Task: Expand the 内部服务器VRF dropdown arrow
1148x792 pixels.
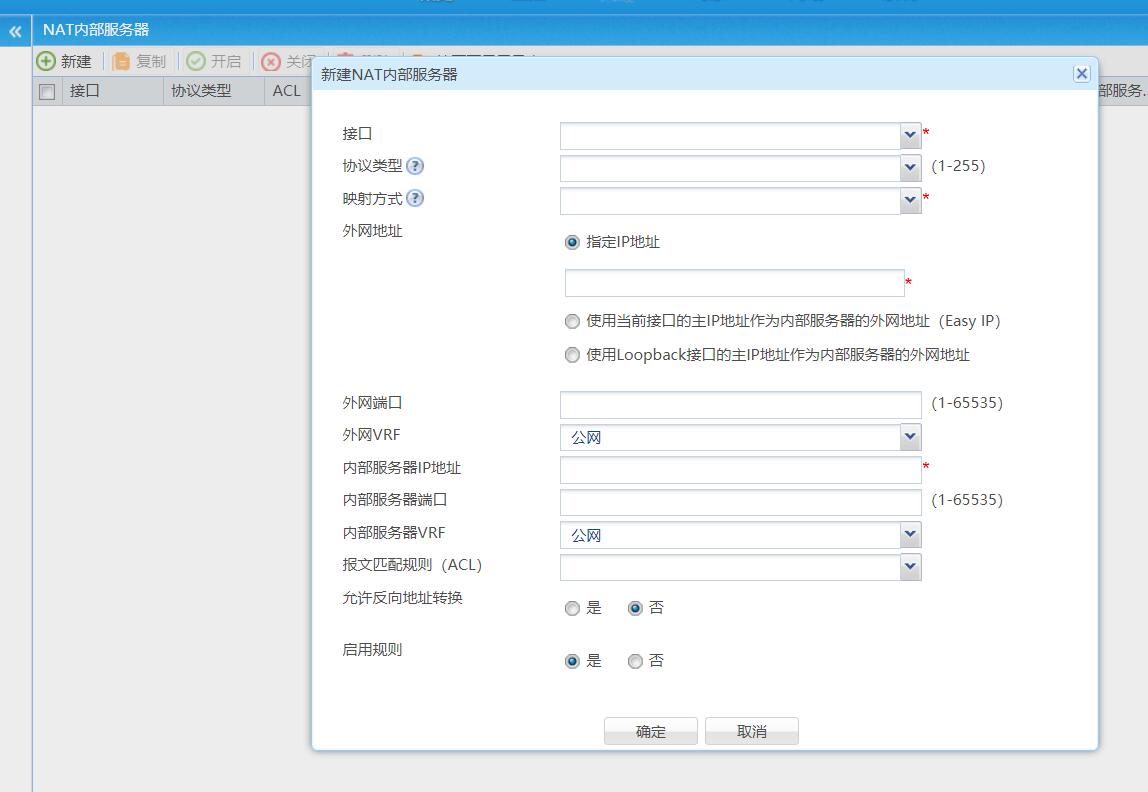Action: click(910, 534)
